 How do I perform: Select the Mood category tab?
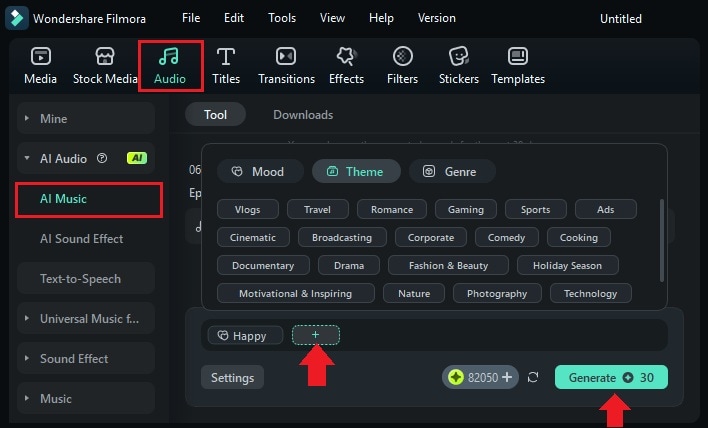coord(260,172)
